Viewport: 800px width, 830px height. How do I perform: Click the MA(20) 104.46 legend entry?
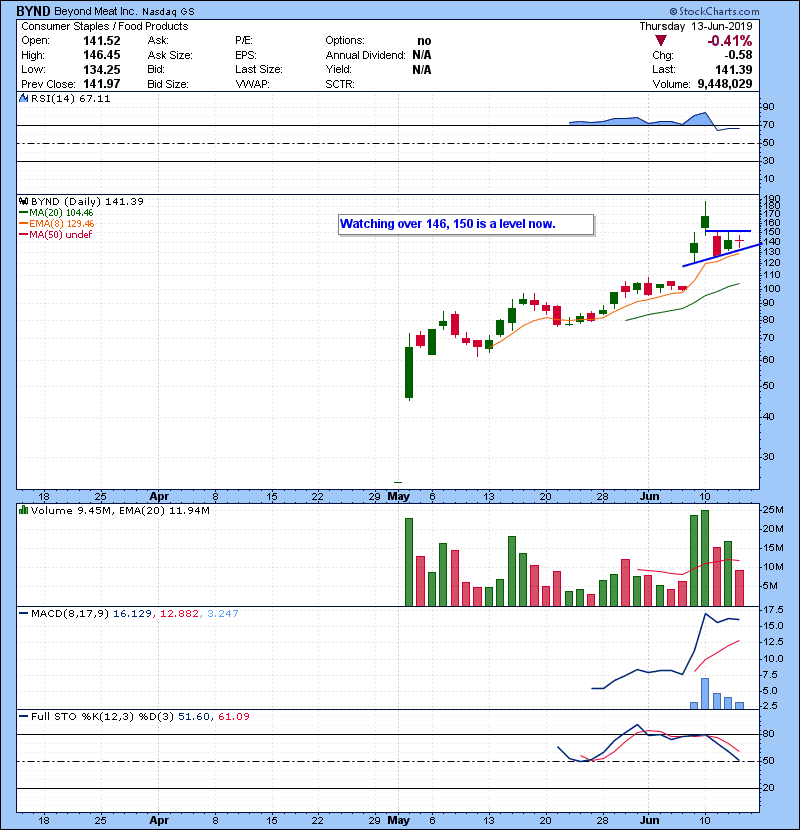coord(56,213)
